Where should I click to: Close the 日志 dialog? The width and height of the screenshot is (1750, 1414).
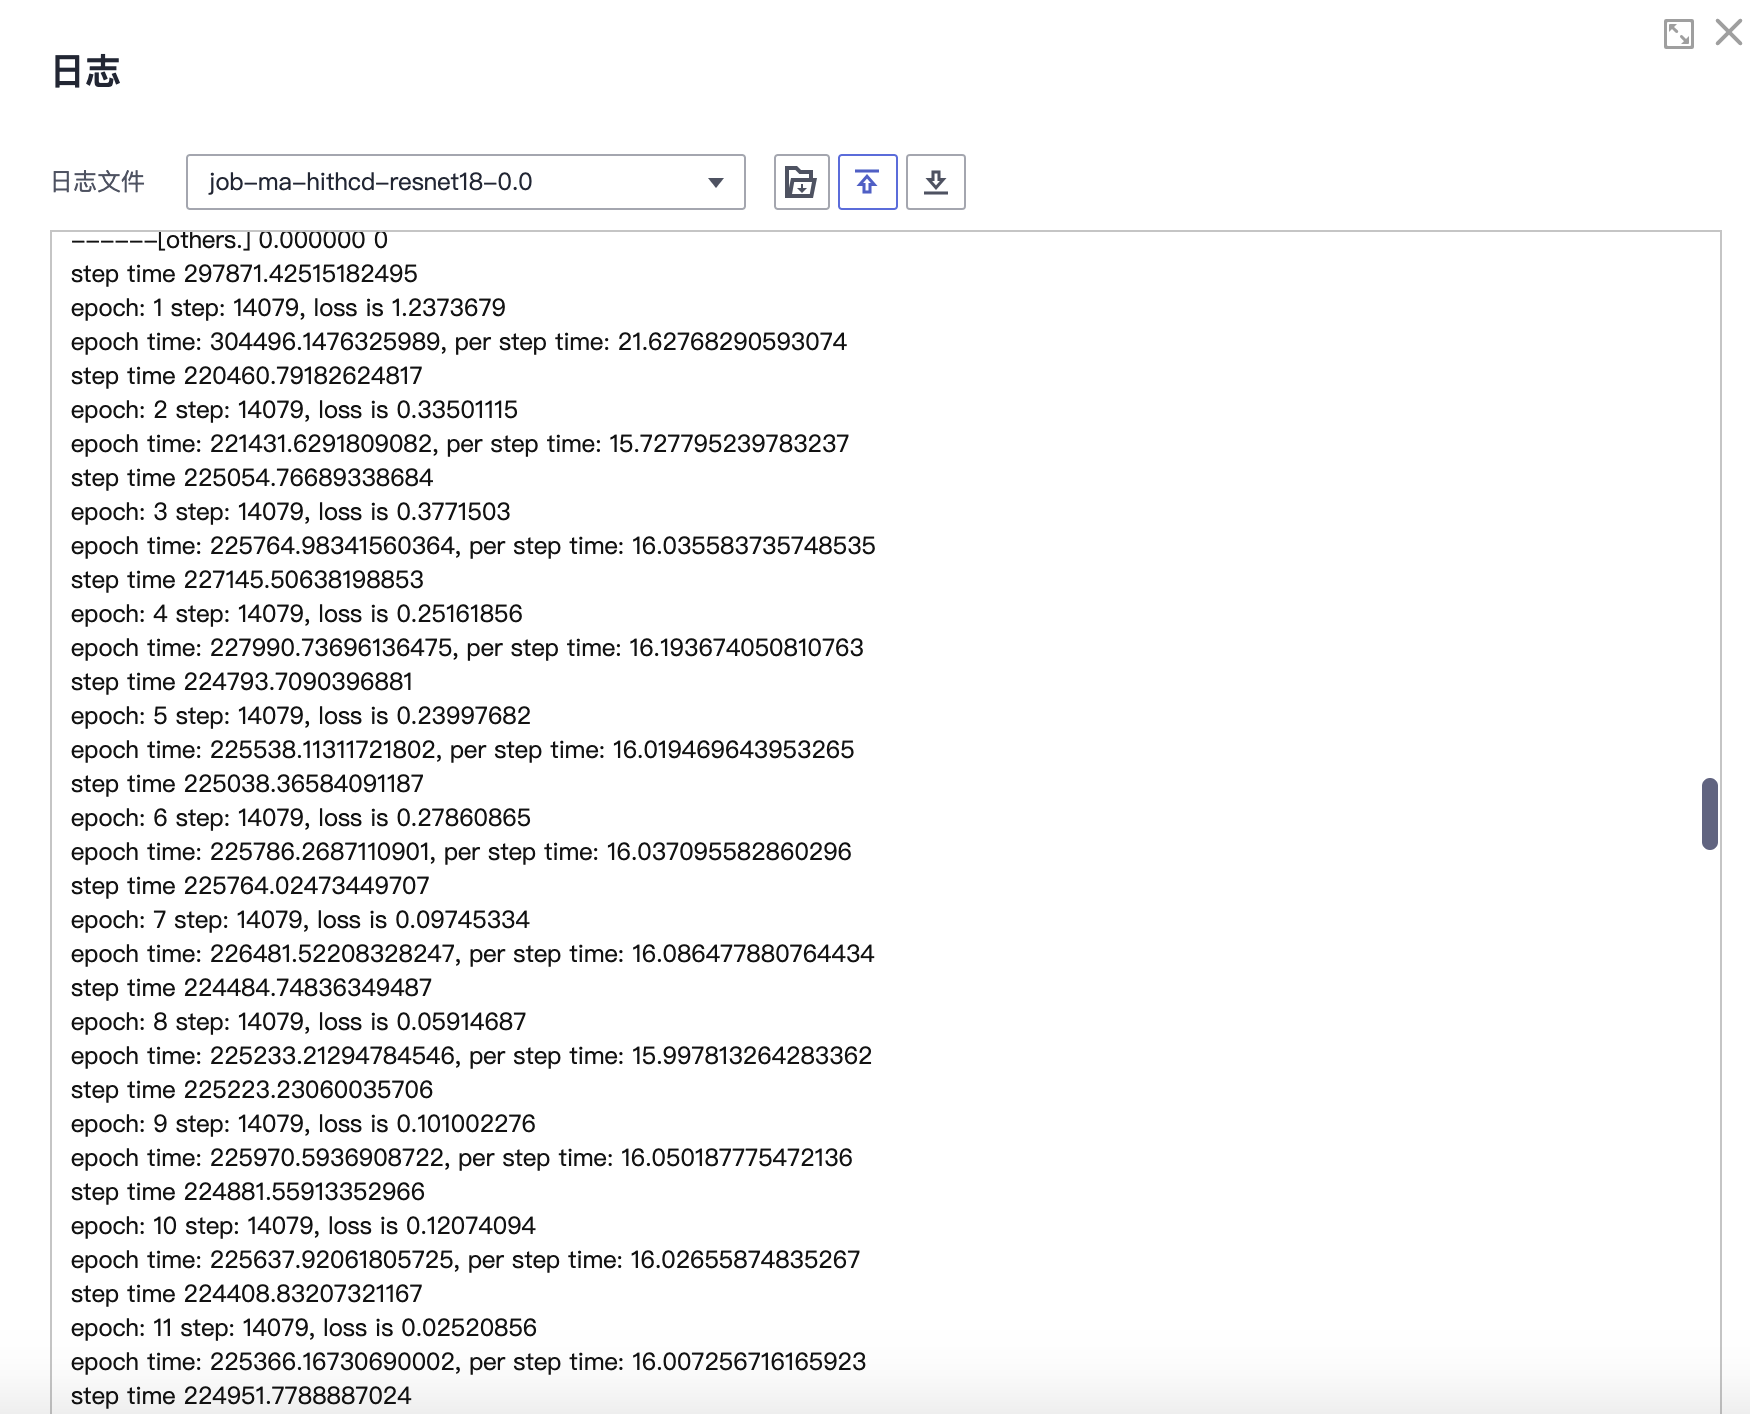click(1728, 33)
